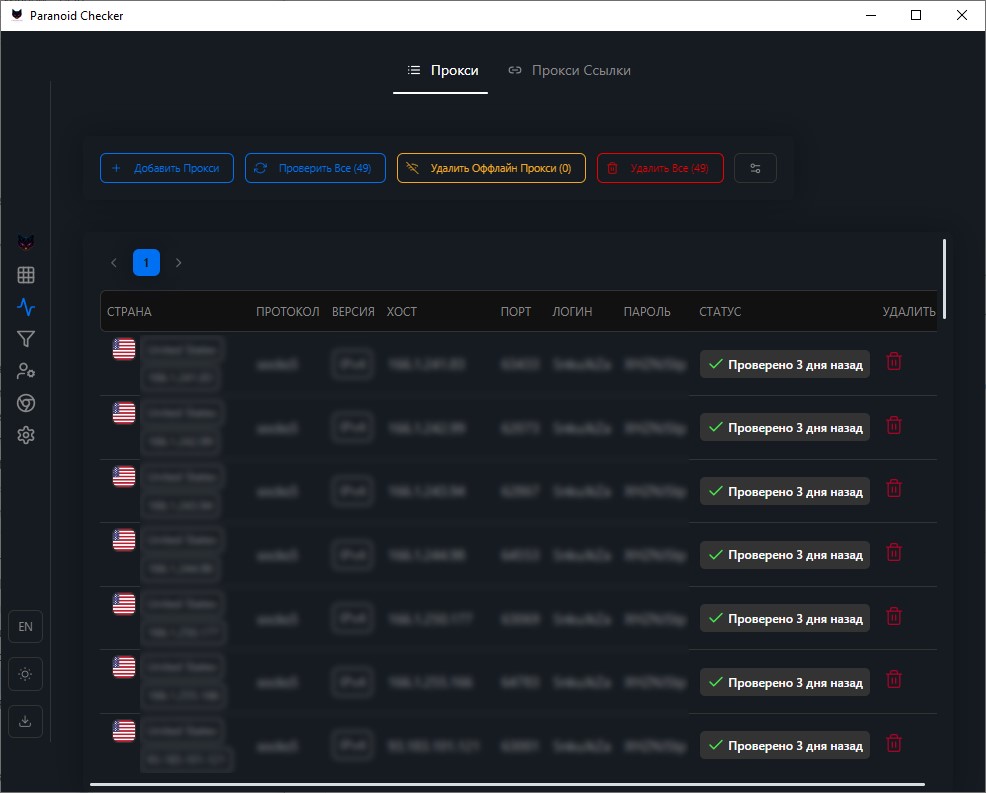The width and height of the screenshot is (986, 793).
Task: Click the fox logo in sidebar
Action: pyautogui.click(x=26, y=243)
